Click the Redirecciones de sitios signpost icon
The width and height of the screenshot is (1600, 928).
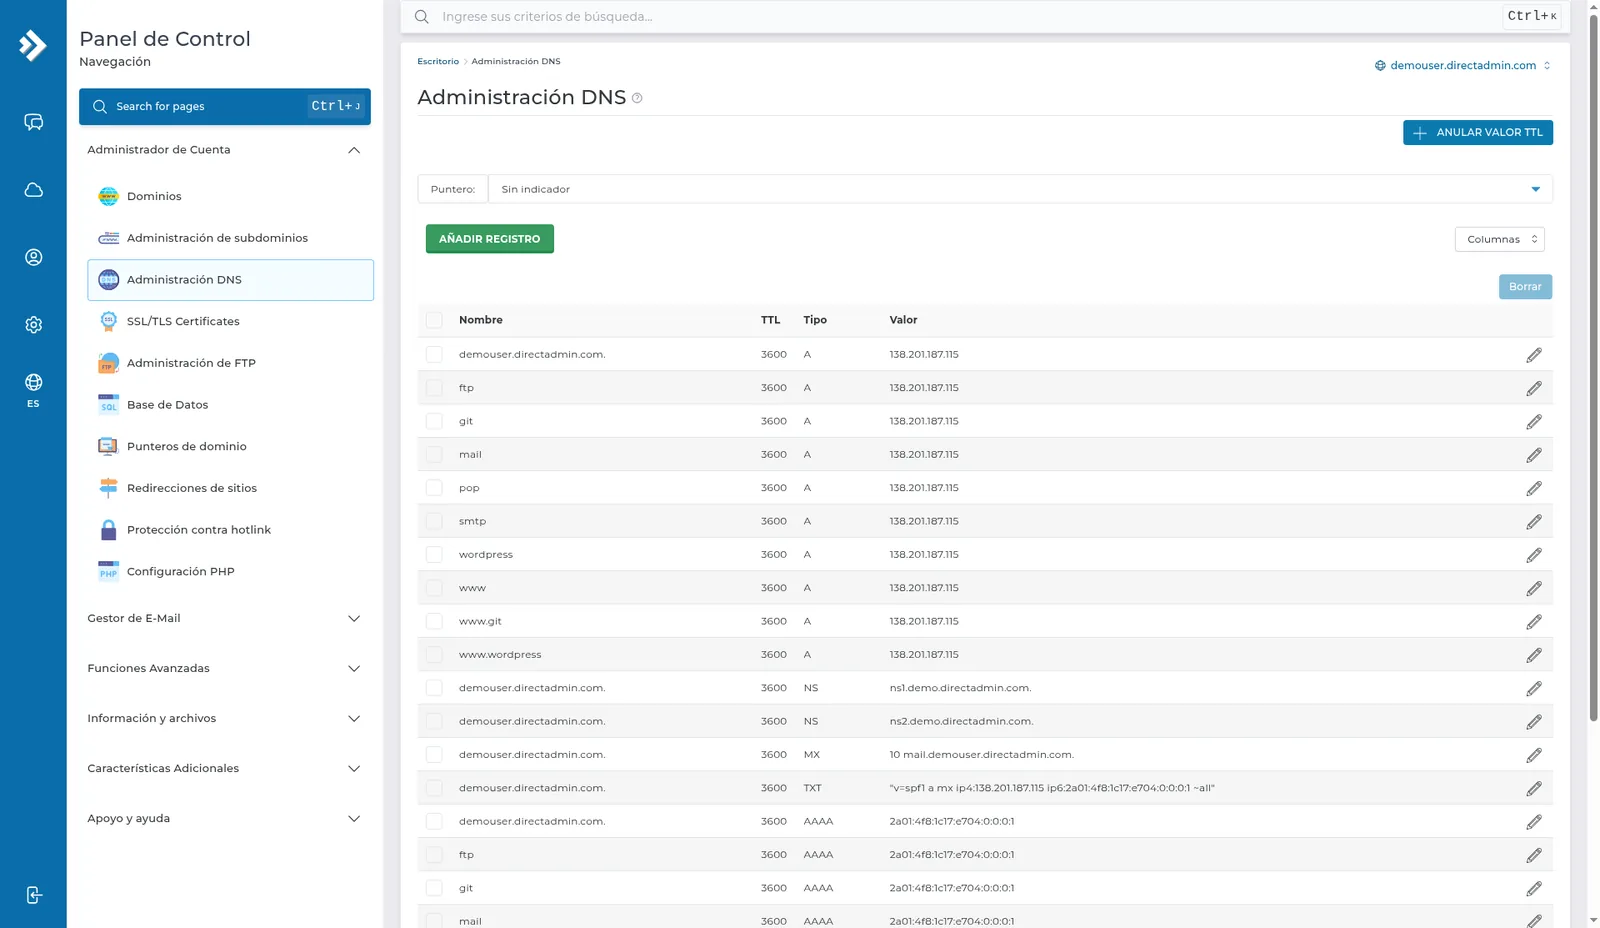pyautogui.click(x=108, y=488)
